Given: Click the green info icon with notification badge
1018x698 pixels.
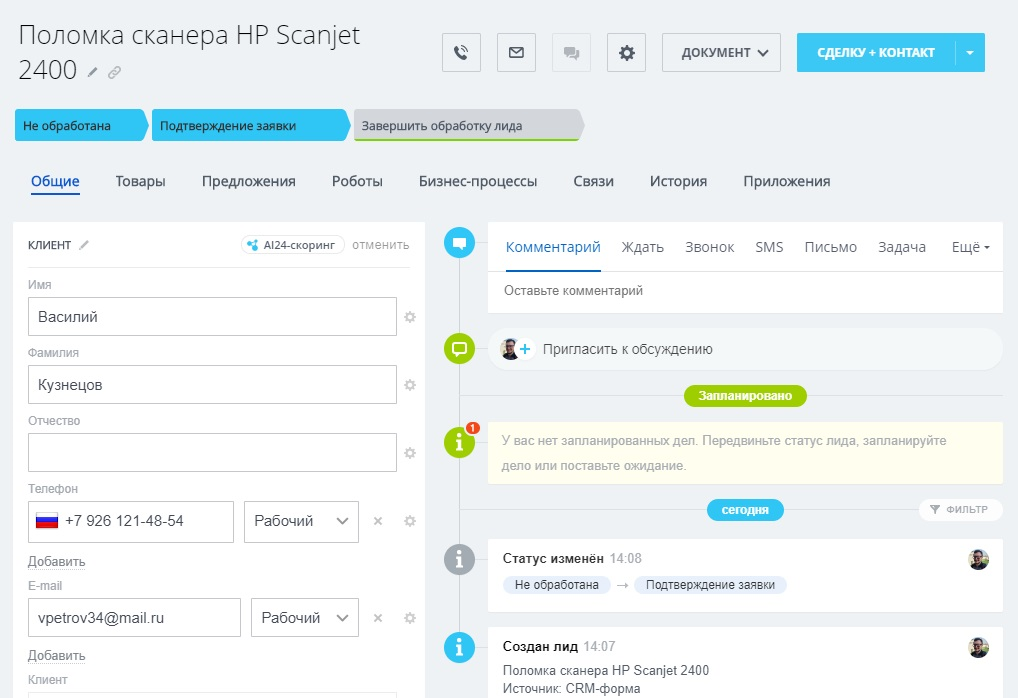Looking at the screenshot, I should point(459,442).
